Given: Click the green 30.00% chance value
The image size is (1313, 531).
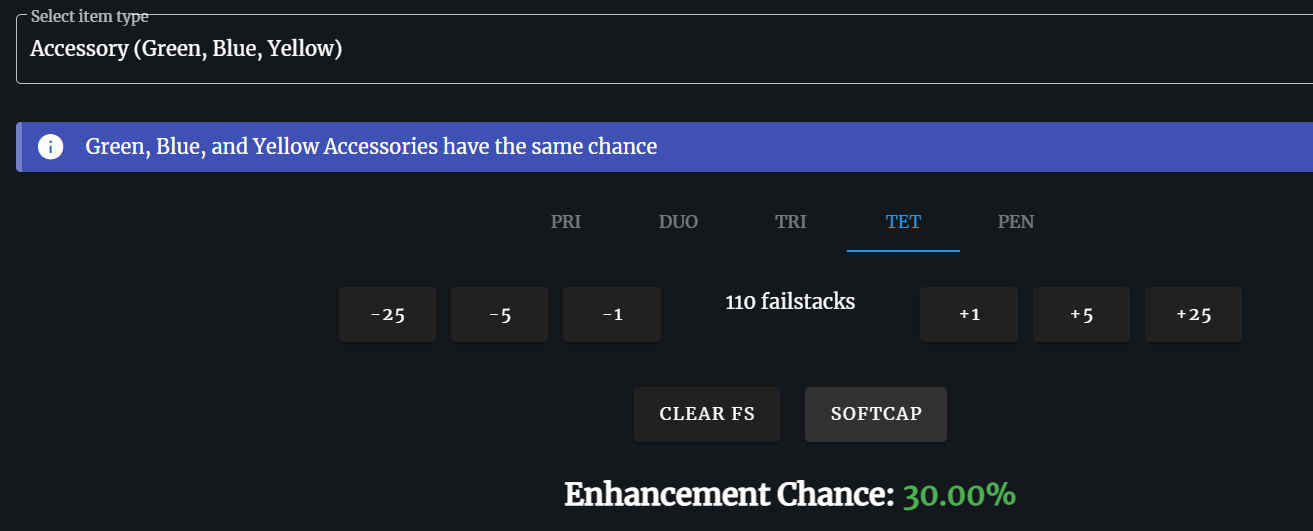Looking at the screenshot, I should [x=959, y=494].
